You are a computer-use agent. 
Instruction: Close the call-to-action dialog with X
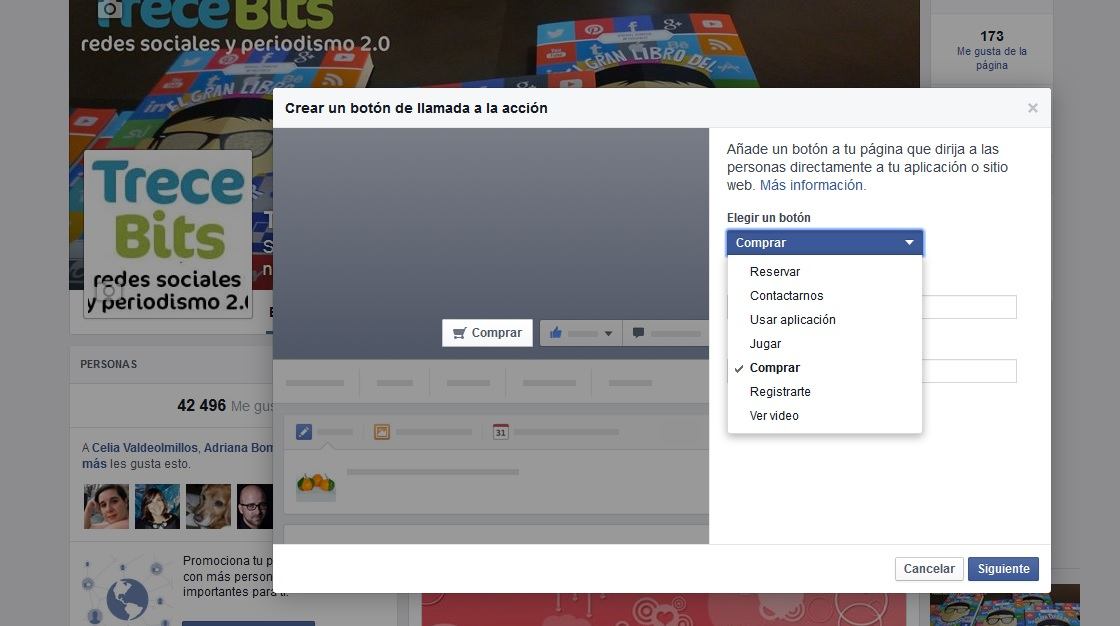coord(1032,108)
